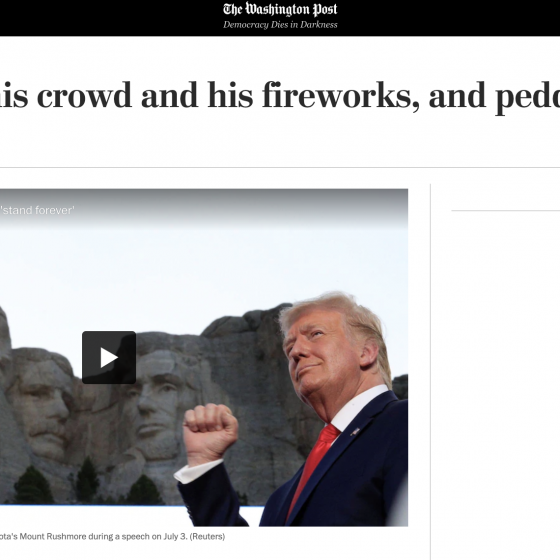Click the 'stand forever' video title overlay
The image size is (560, 560).
coord(37,210)
